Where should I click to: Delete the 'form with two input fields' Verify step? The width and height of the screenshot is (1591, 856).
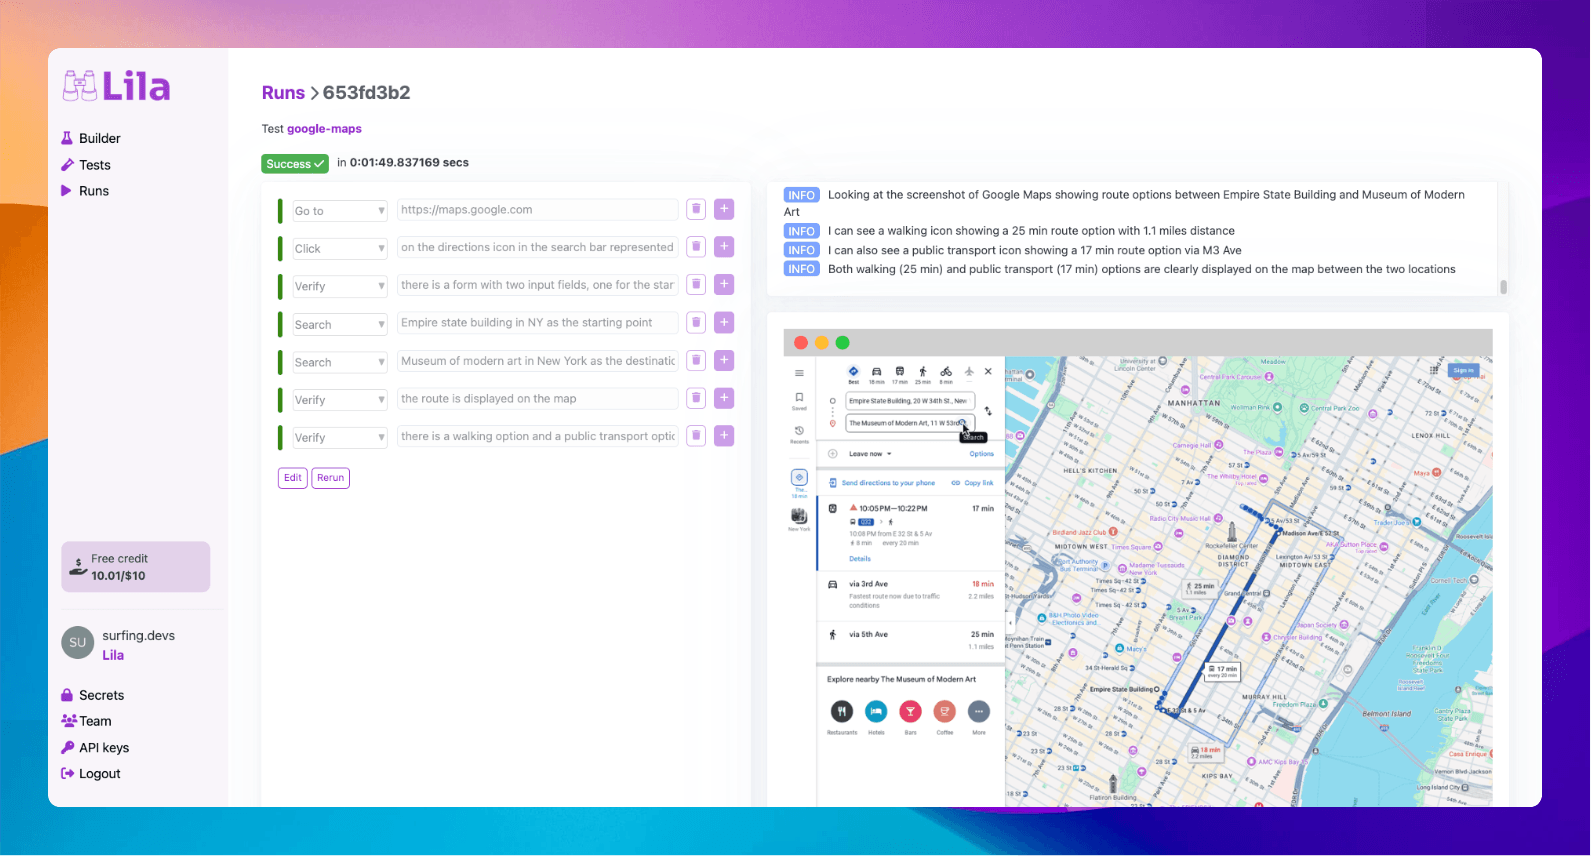pos(696,284)
